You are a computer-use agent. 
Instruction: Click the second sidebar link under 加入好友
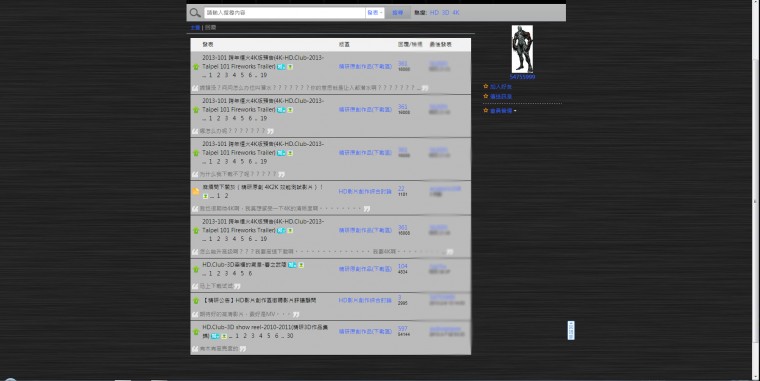click(x=501, y=96)
